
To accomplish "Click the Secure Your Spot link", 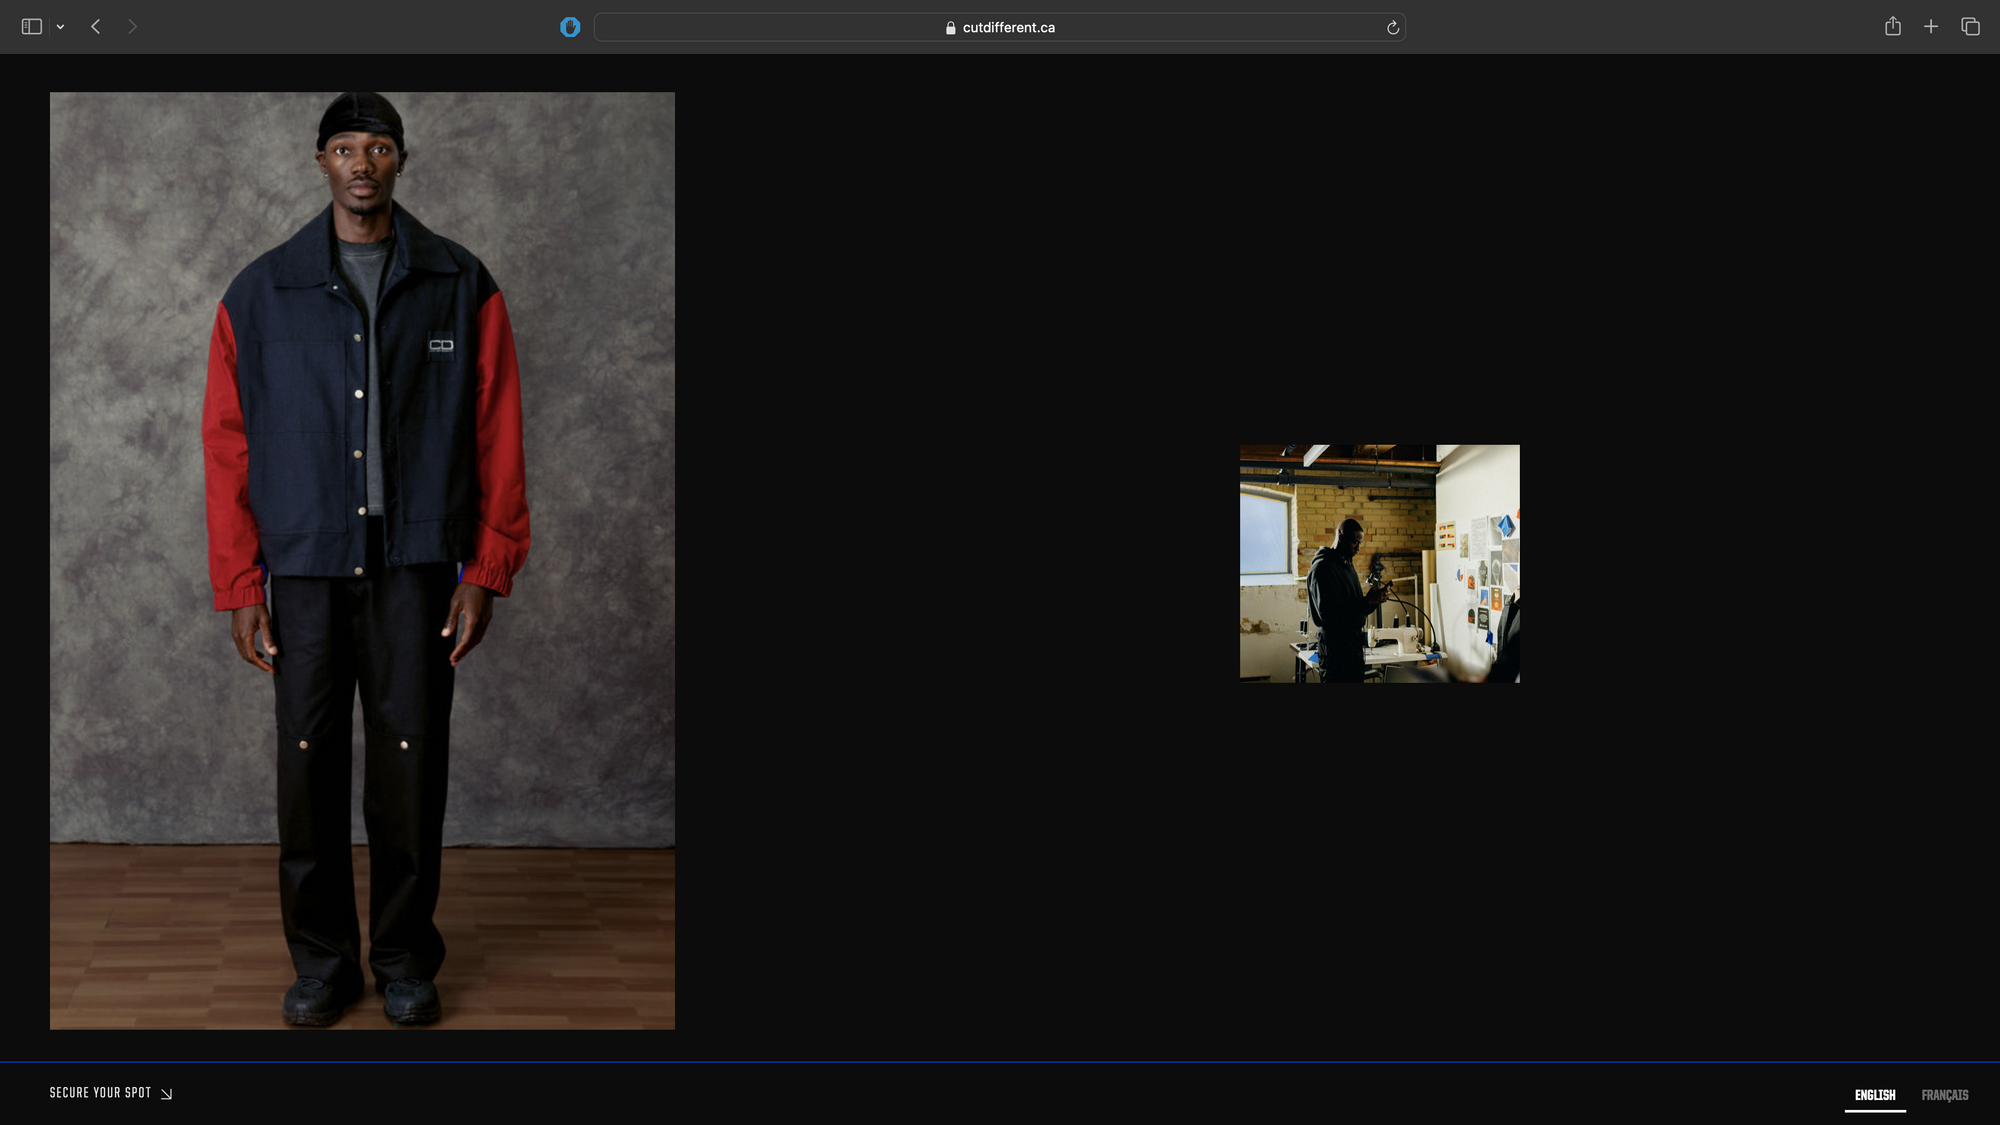I will 100,1093.
